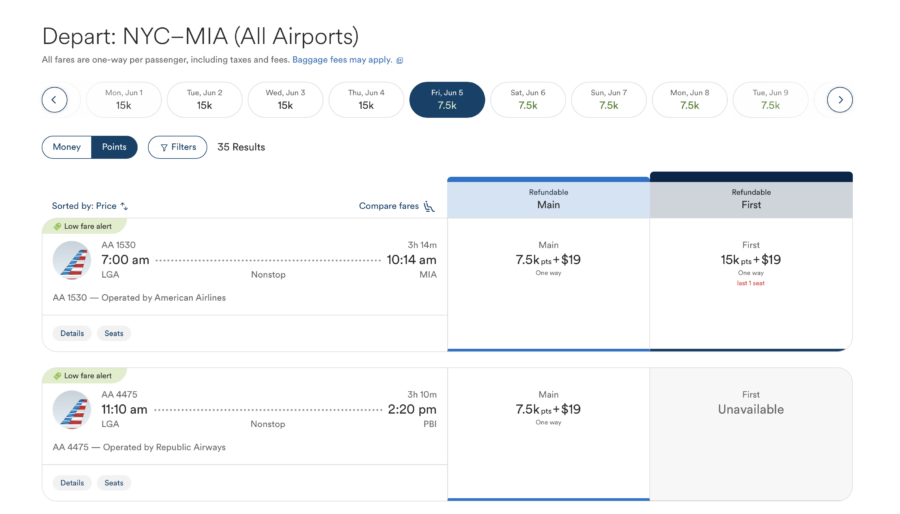Select Tue, Jun 9 date tab

click(x=770, y=100)
